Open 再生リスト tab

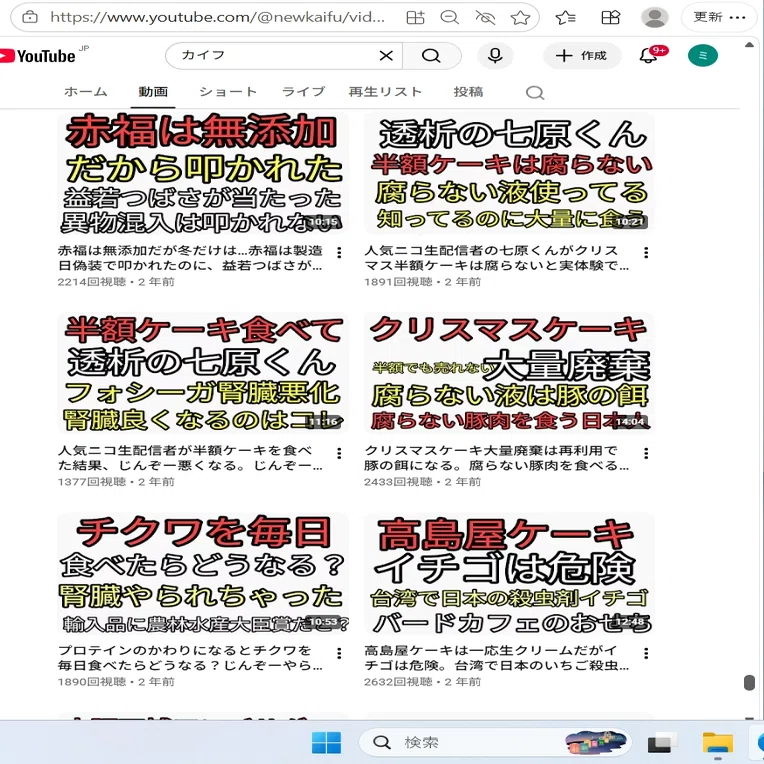pyautogui.click(x=385, y=92)
